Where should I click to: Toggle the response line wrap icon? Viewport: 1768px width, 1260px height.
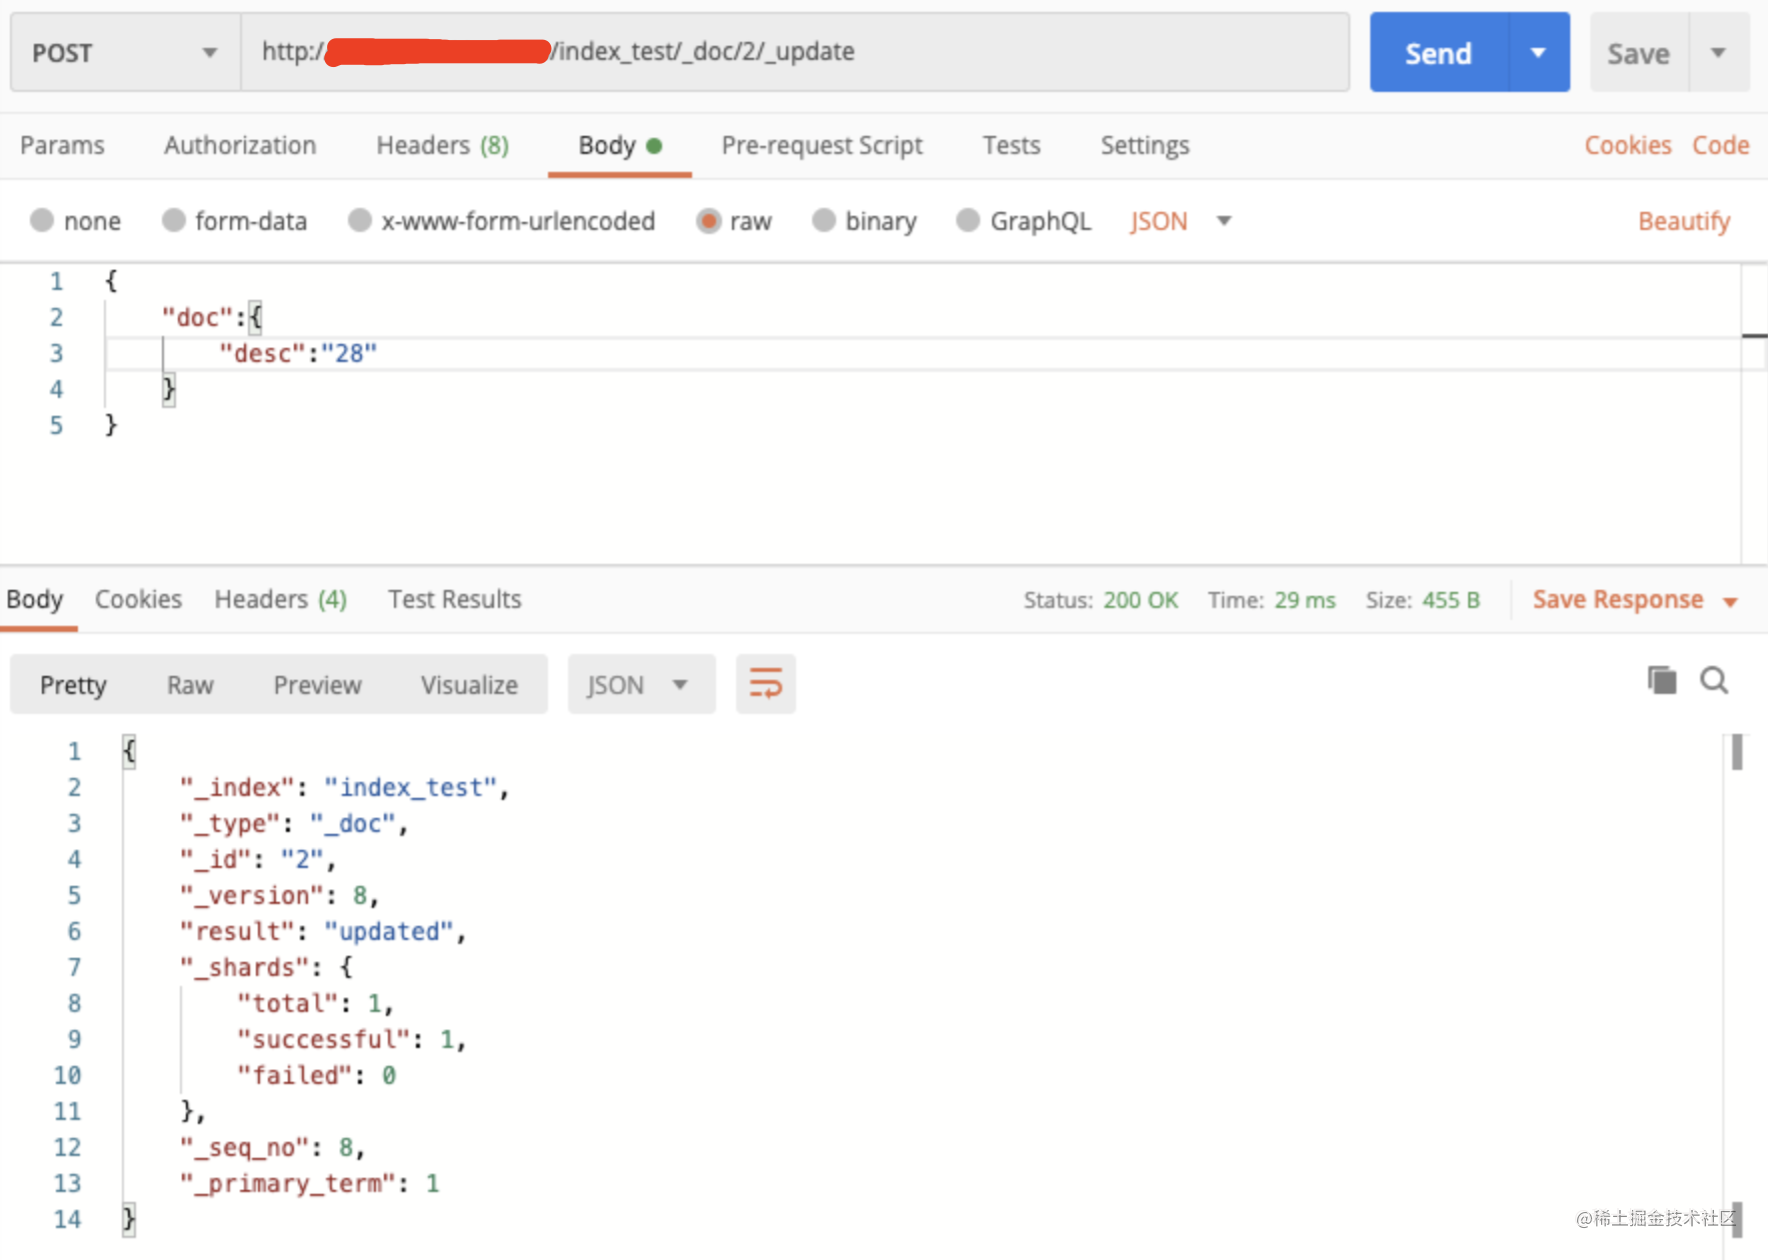pos(765,684)
